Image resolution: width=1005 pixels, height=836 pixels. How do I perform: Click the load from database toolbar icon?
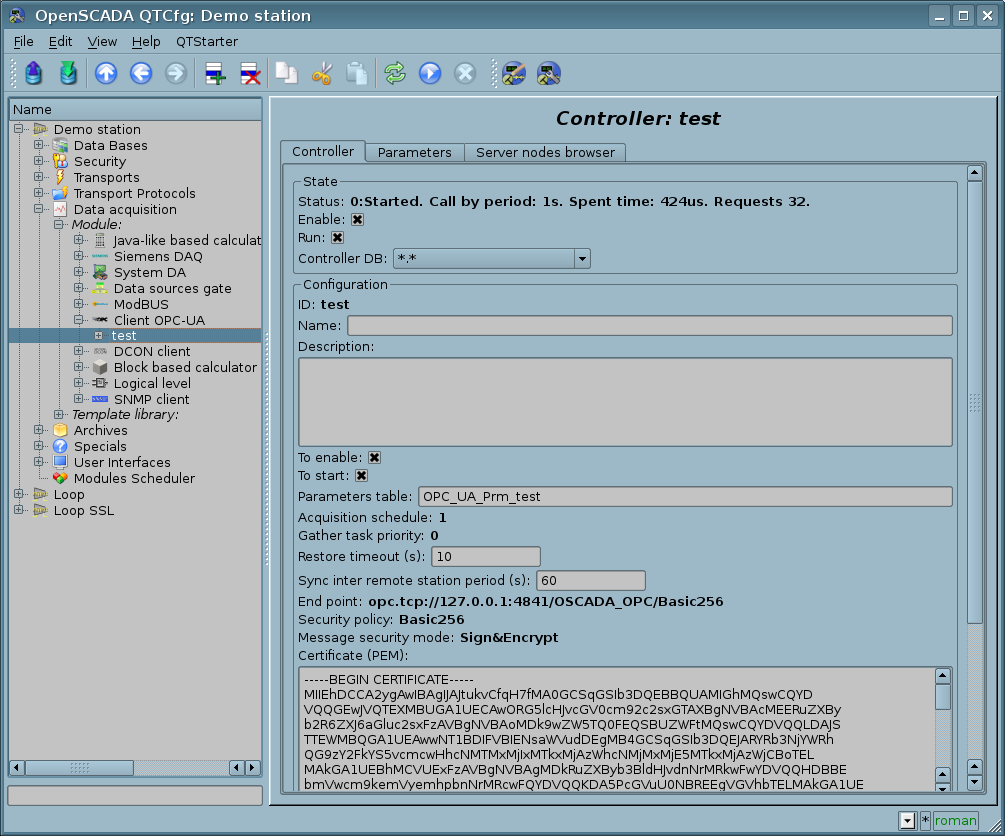(x=34, y=73)
